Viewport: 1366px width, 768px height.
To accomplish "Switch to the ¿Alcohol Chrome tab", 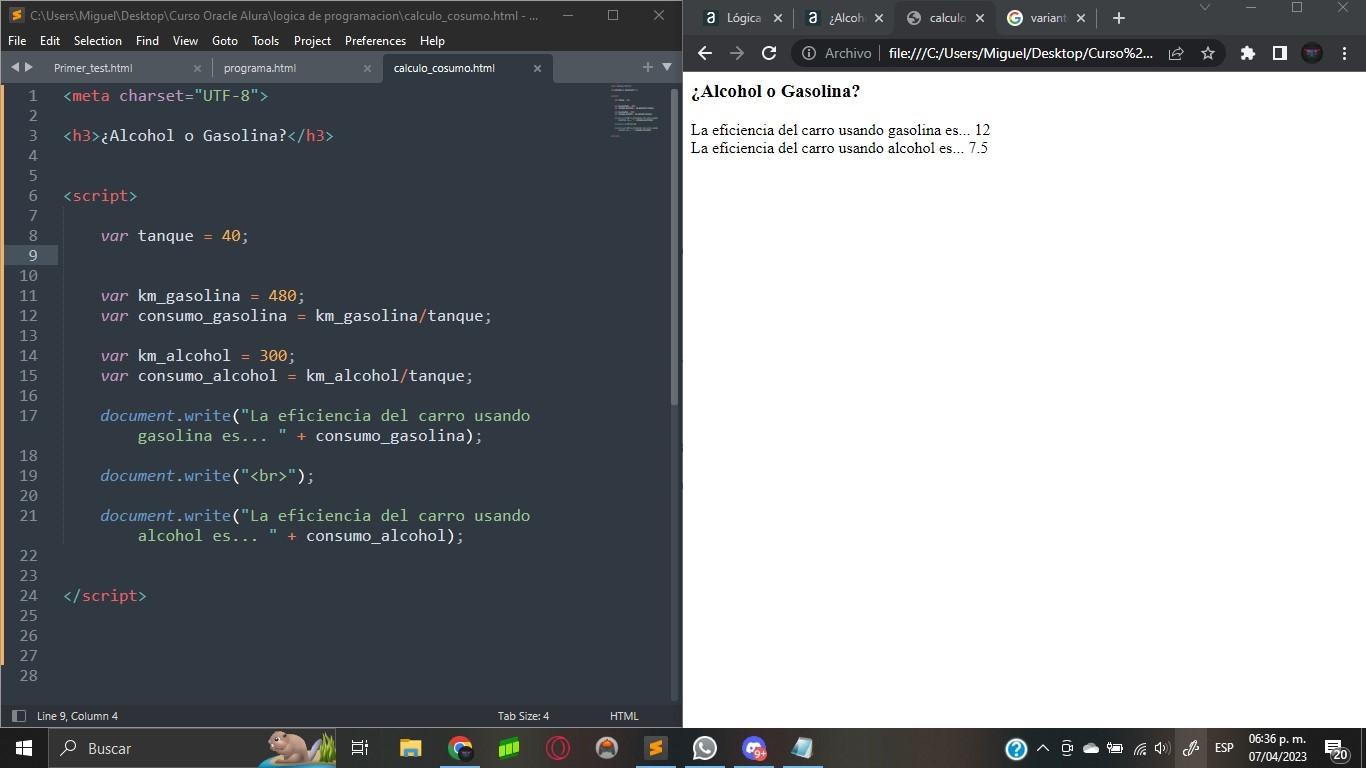I will point(845,18).
